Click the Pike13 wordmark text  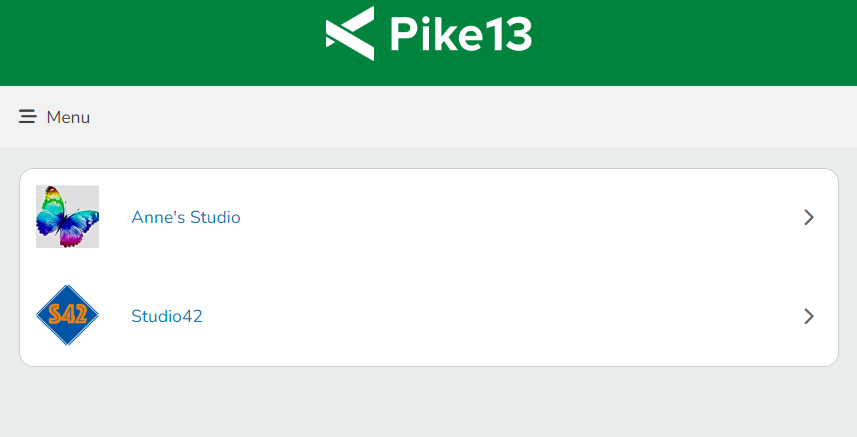point(460,35)
